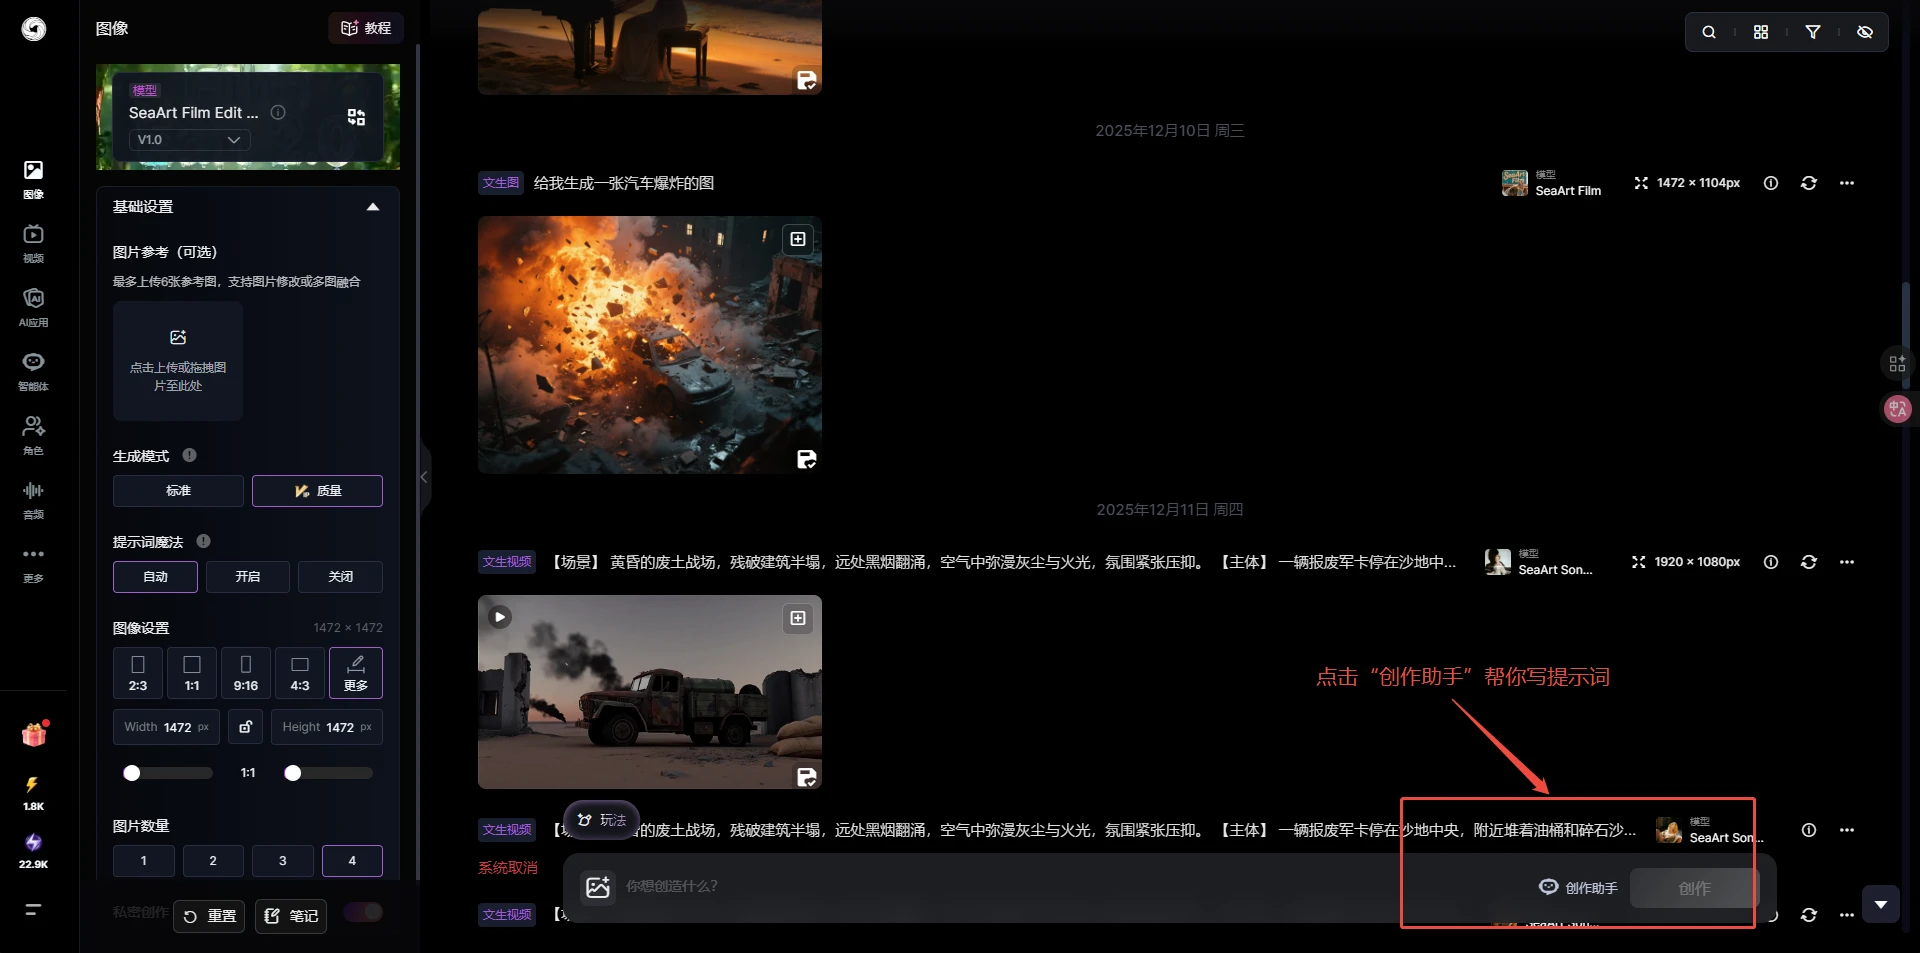1920x953 pixels.
Task: Toggle the private creation switch
Action: pos(363,912)
